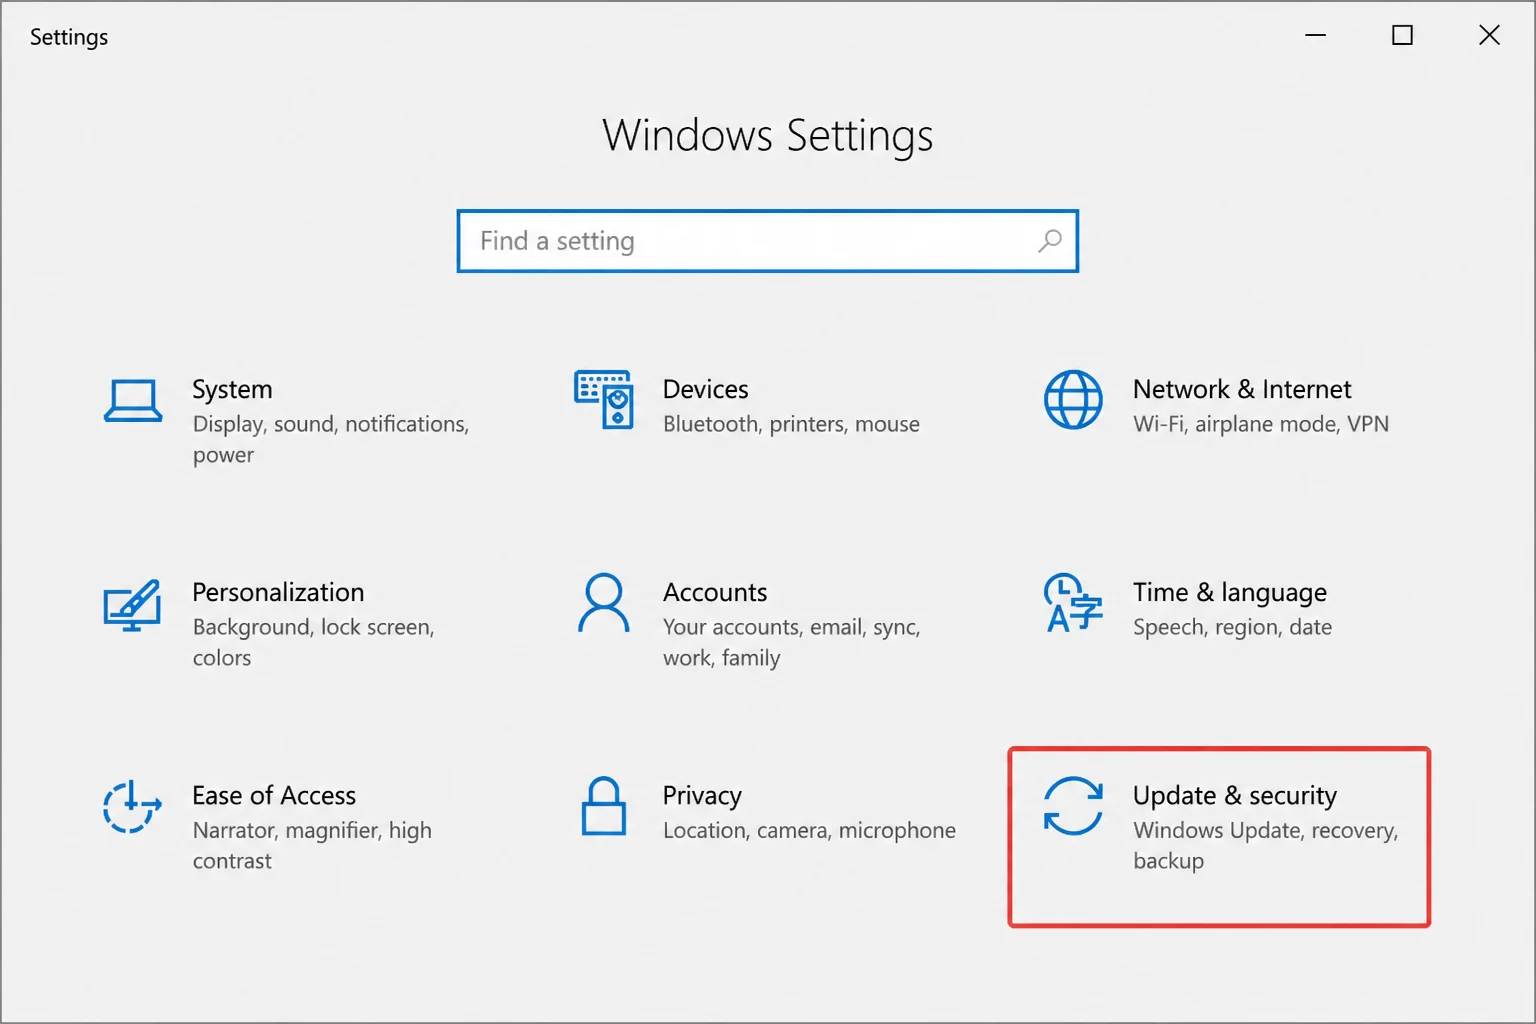This screenshot has width=1536, height=1024.
Task: Click the Ease of Access title
Action: coord(274,795)
